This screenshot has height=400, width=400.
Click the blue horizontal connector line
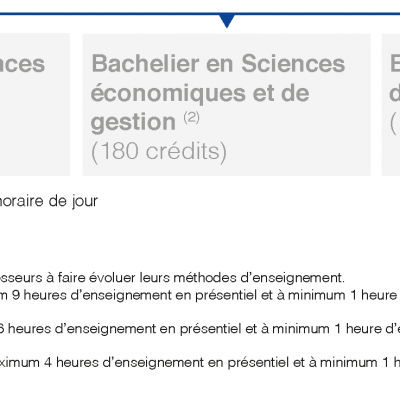tap(200, 14)
